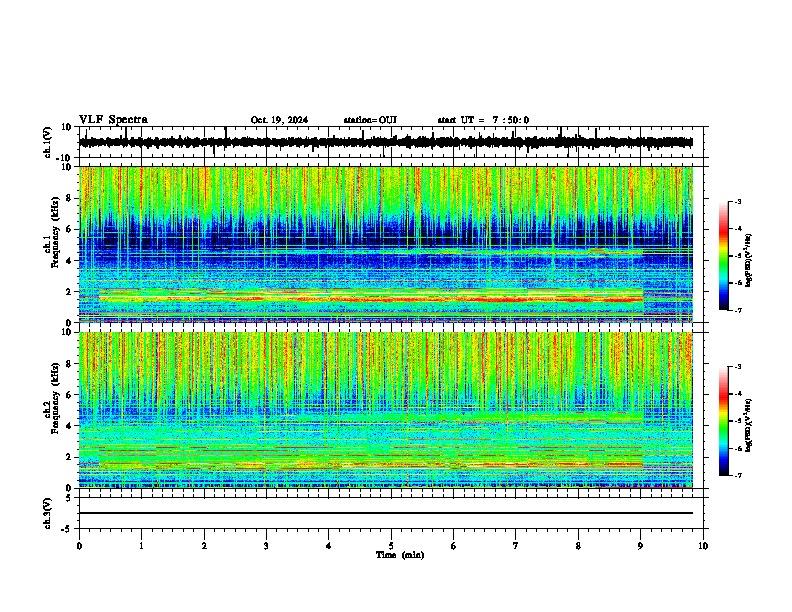Click the 'start UT = 7:50:0' label
This screenshot has height=612, width=792.
tap(483, 120)
